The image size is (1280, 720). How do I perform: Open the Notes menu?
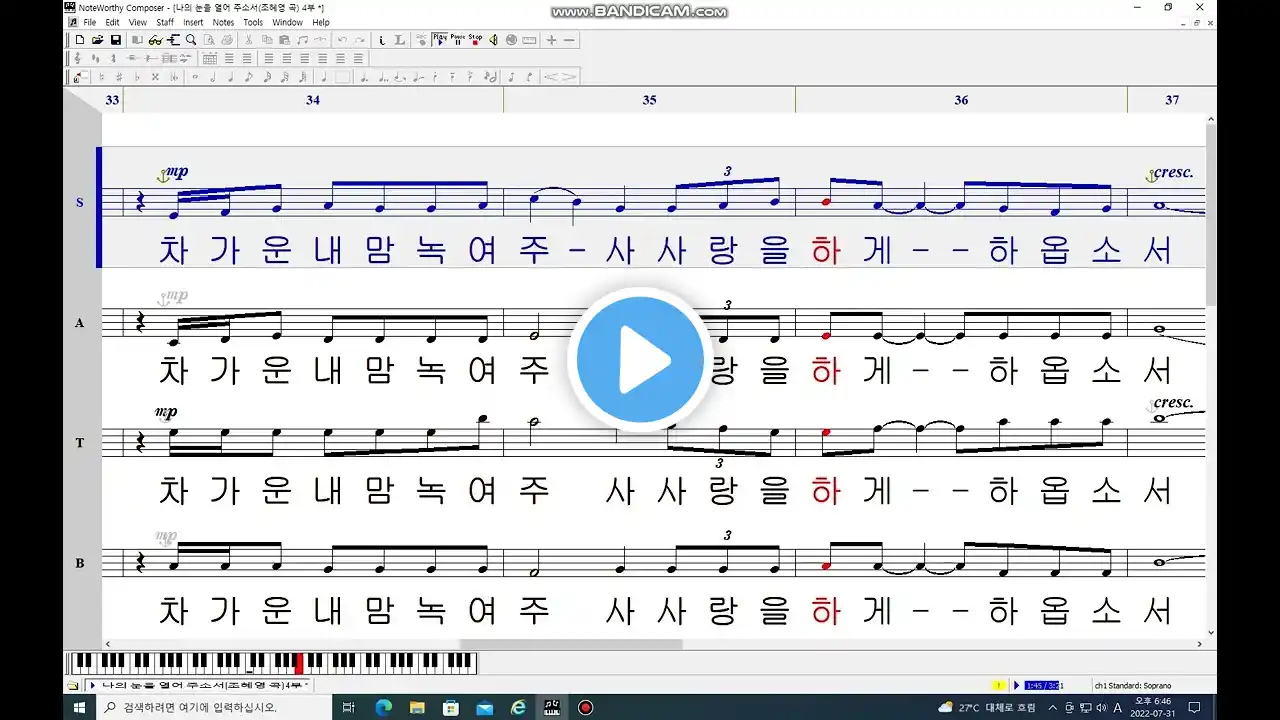point(223,22)
